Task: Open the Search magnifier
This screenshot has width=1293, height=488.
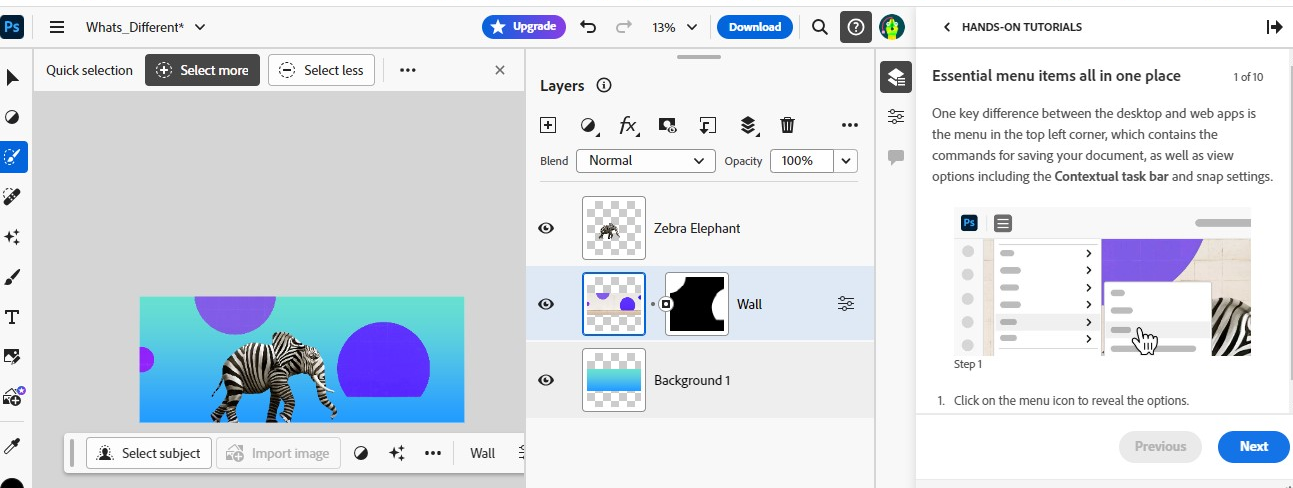Action: coord(820,27)
